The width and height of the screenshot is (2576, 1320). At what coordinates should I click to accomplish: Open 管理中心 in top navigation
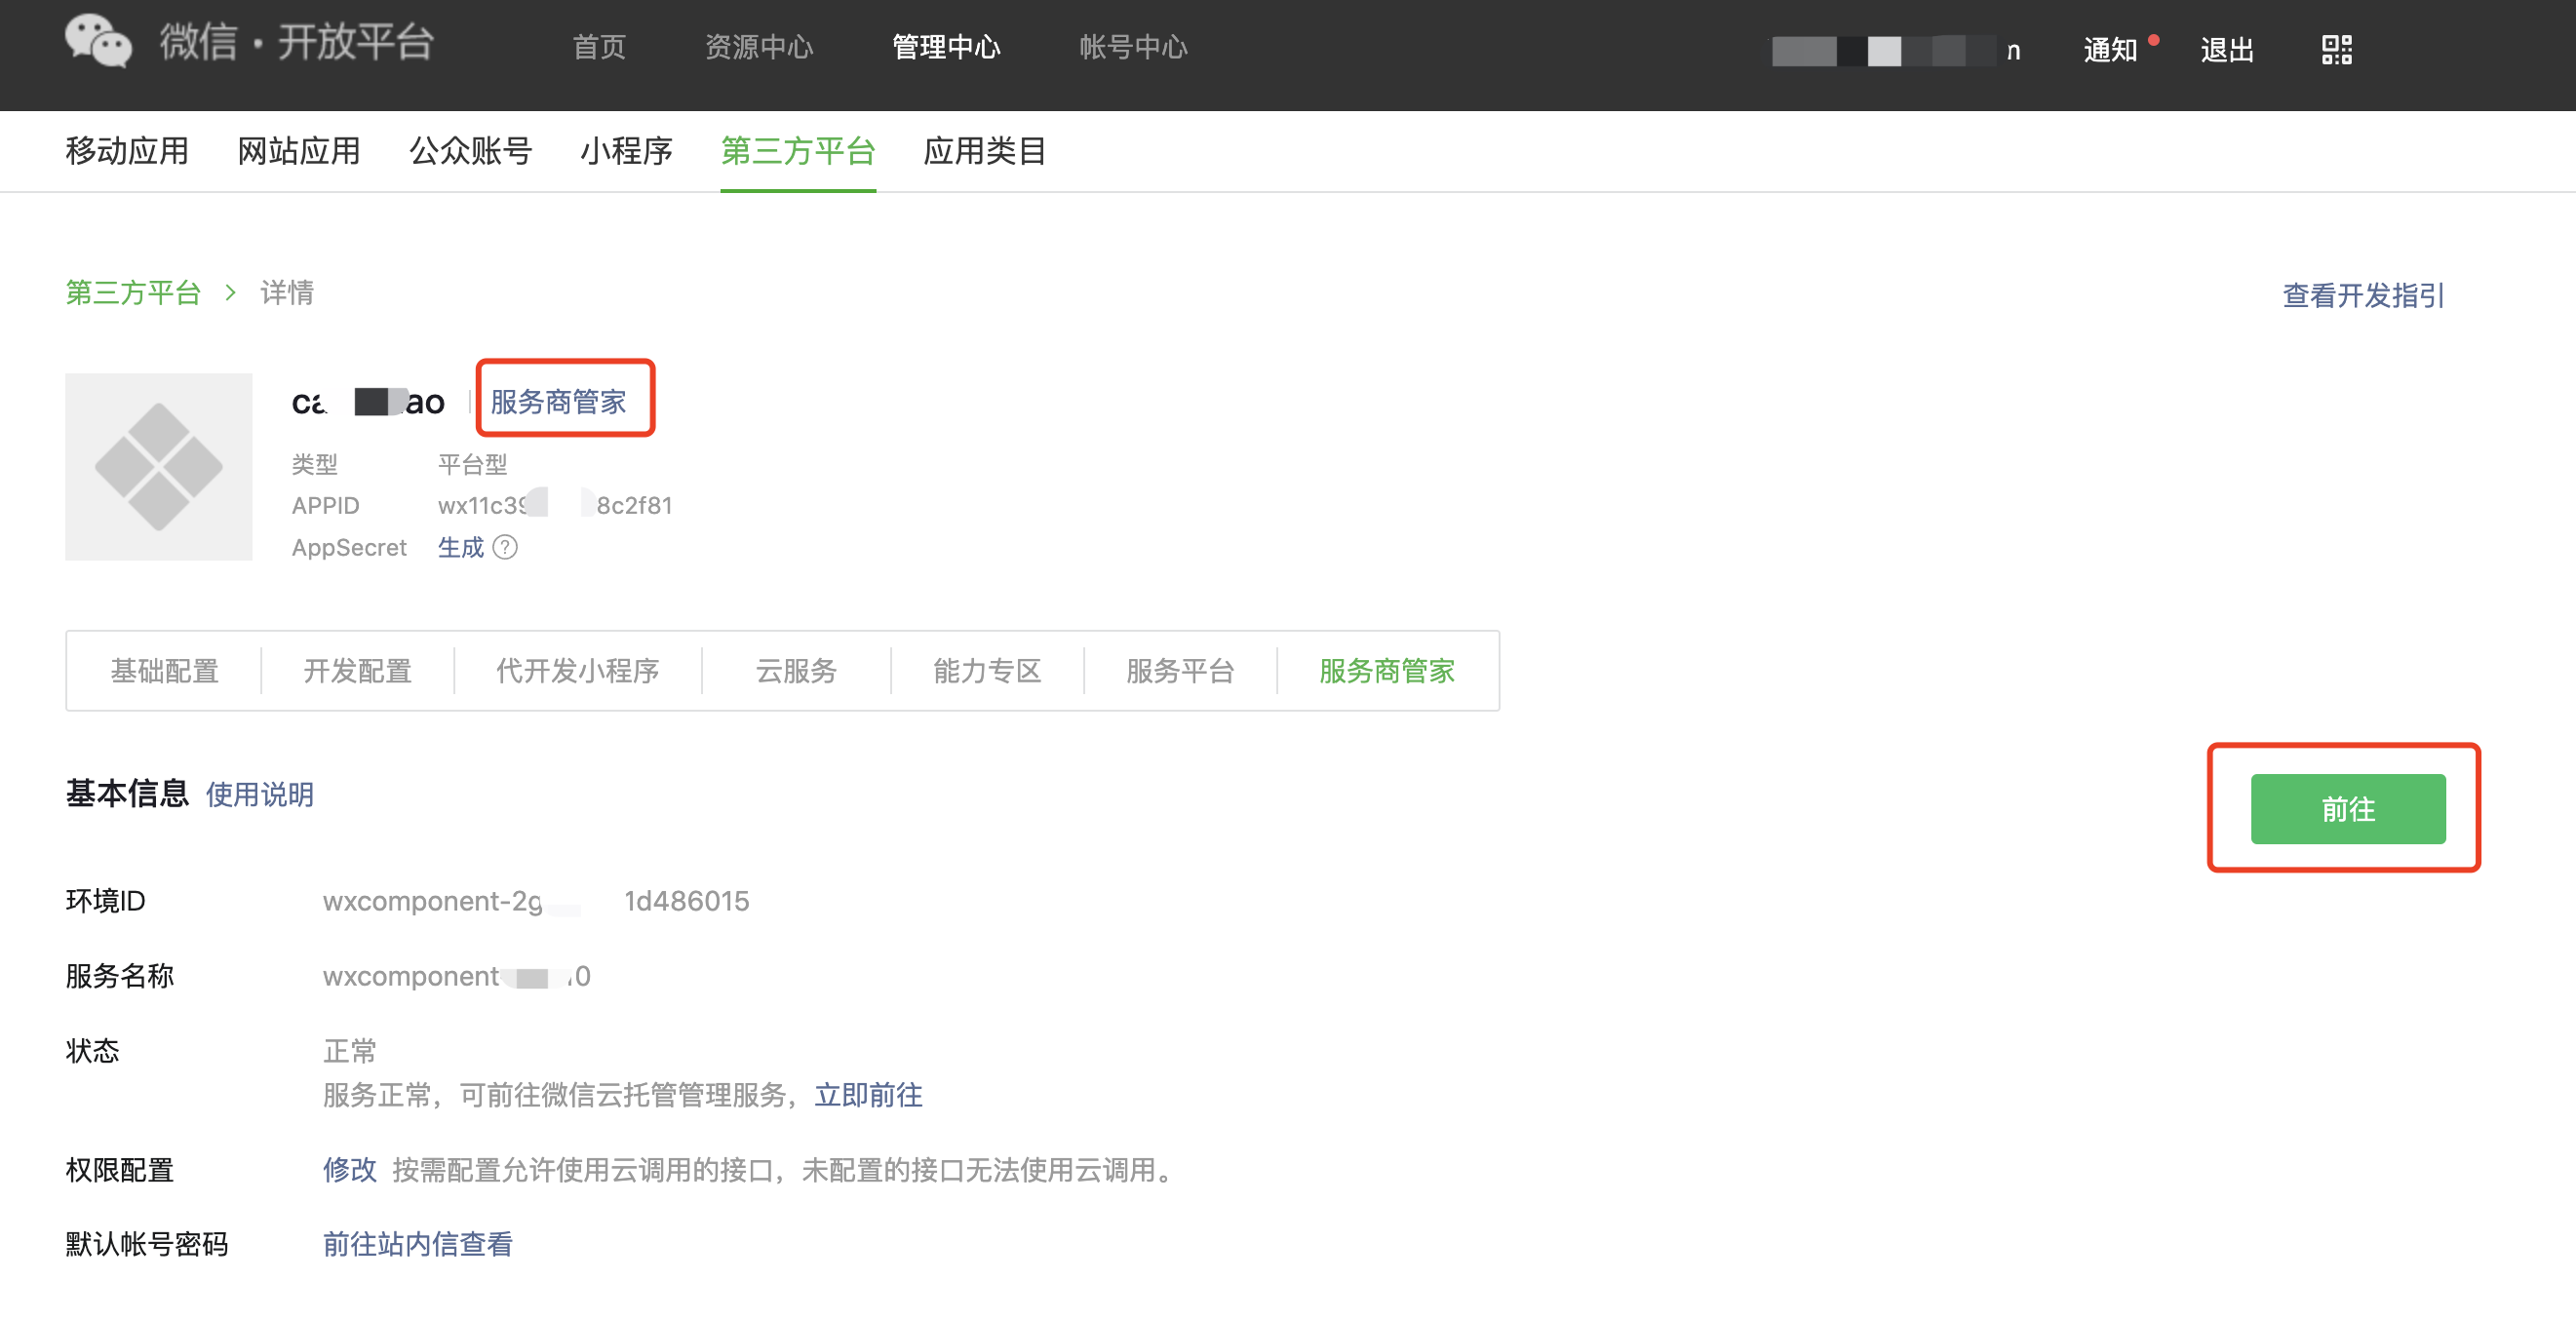[x=946, y=47]
